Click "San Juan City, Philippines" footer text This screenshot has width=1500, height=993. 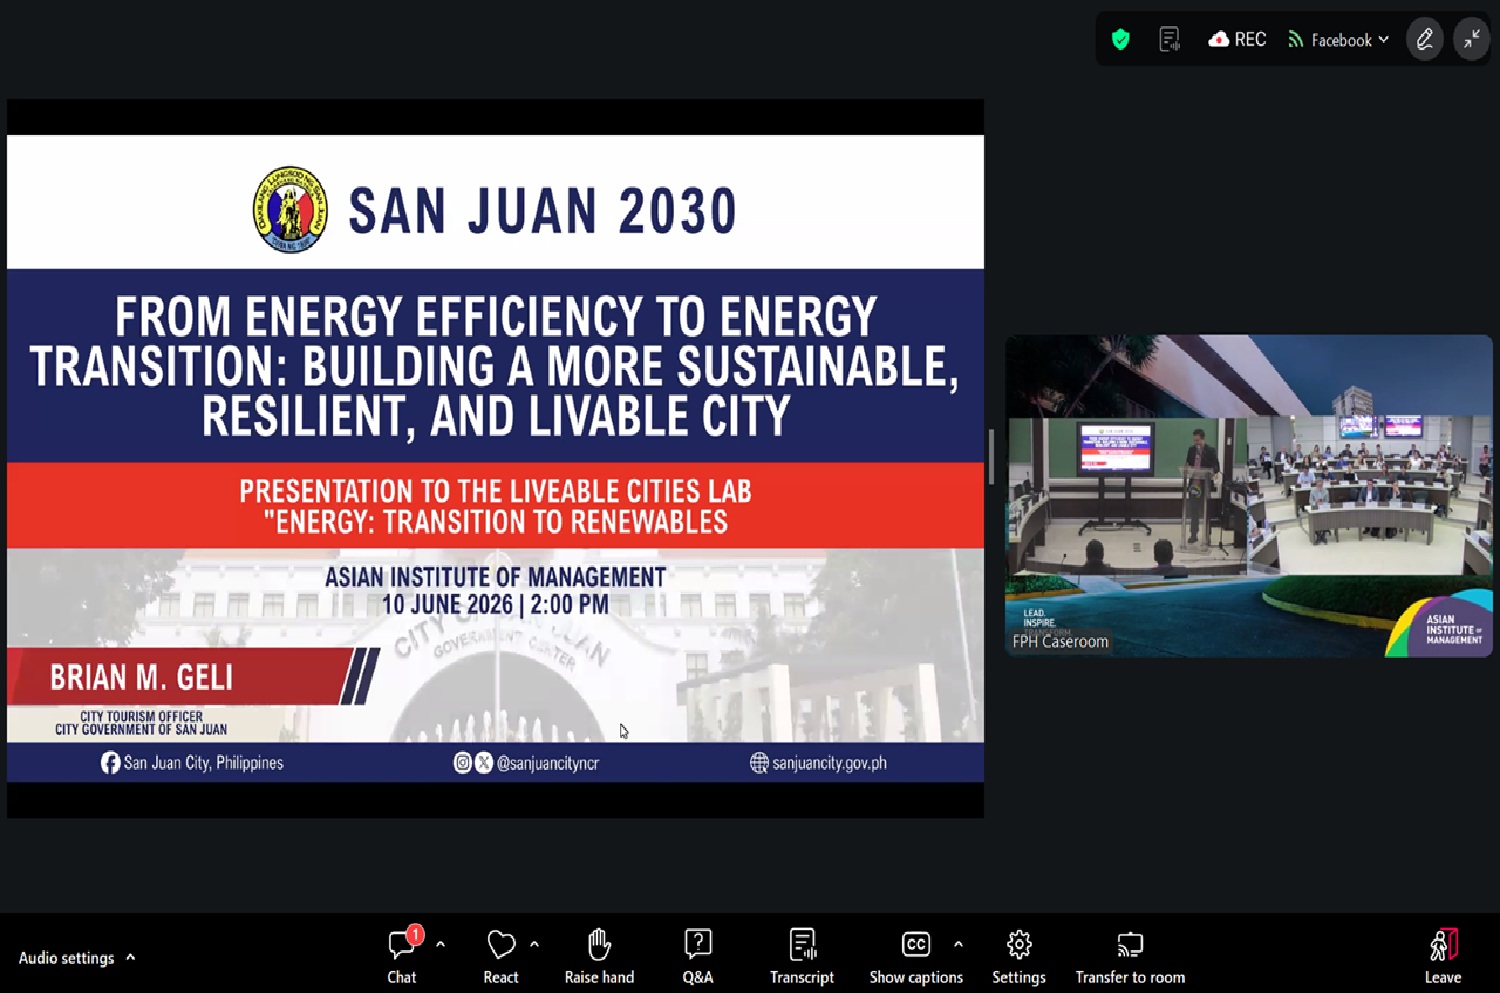pos(204,763)
